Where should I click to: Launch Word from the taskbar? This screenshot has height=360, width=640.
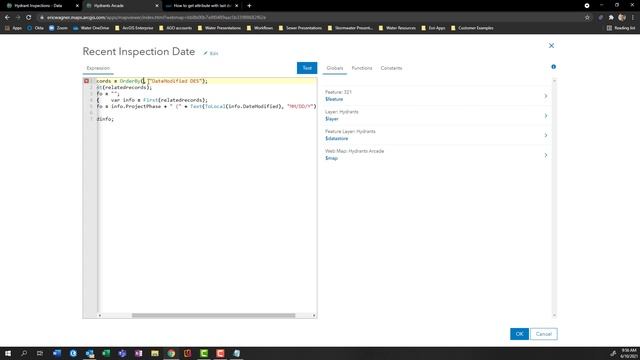[x=57, y=353]
